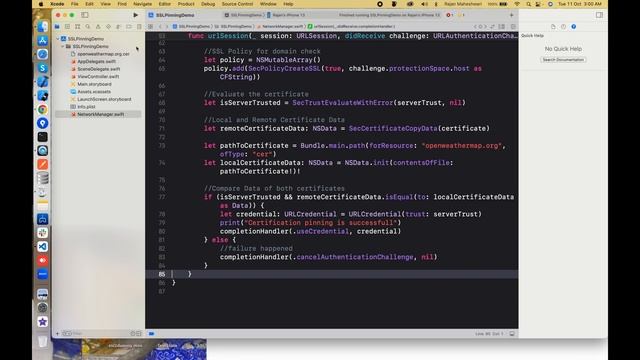Open SceneDelegate.swift in navigator
The image size is (640, 360).
(98, 69)
